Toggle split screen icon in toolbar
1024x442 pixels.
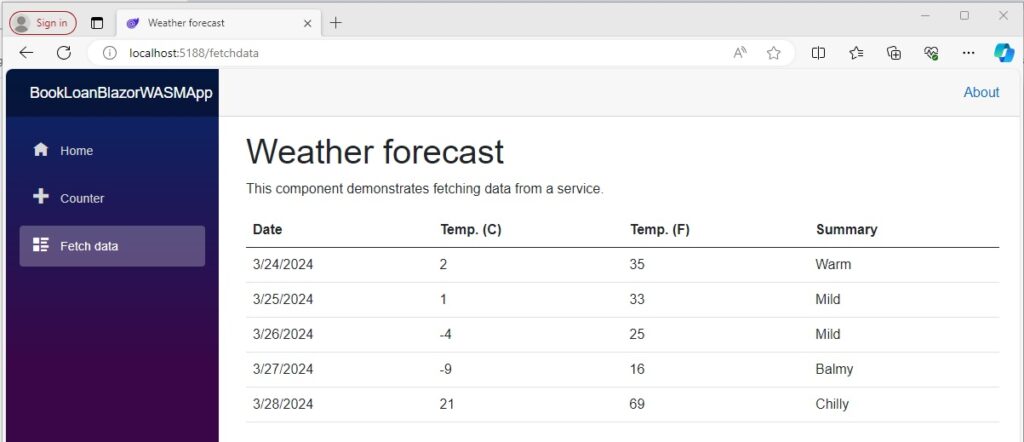[x=819, y=53]
